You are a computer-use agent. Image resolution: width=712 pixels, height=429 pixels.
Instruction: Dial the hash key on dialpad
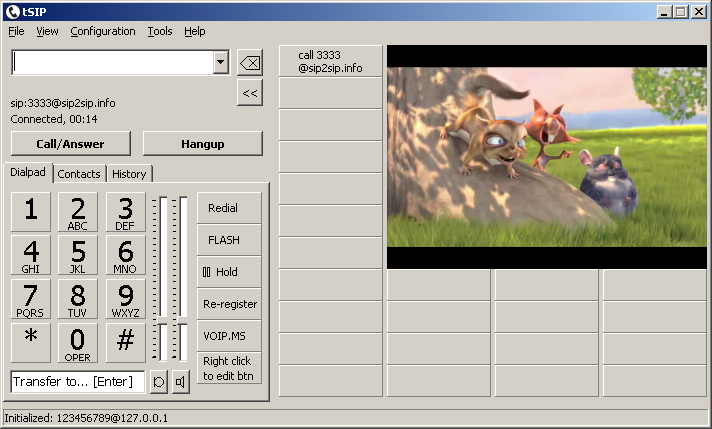click(x=125, y=343)
